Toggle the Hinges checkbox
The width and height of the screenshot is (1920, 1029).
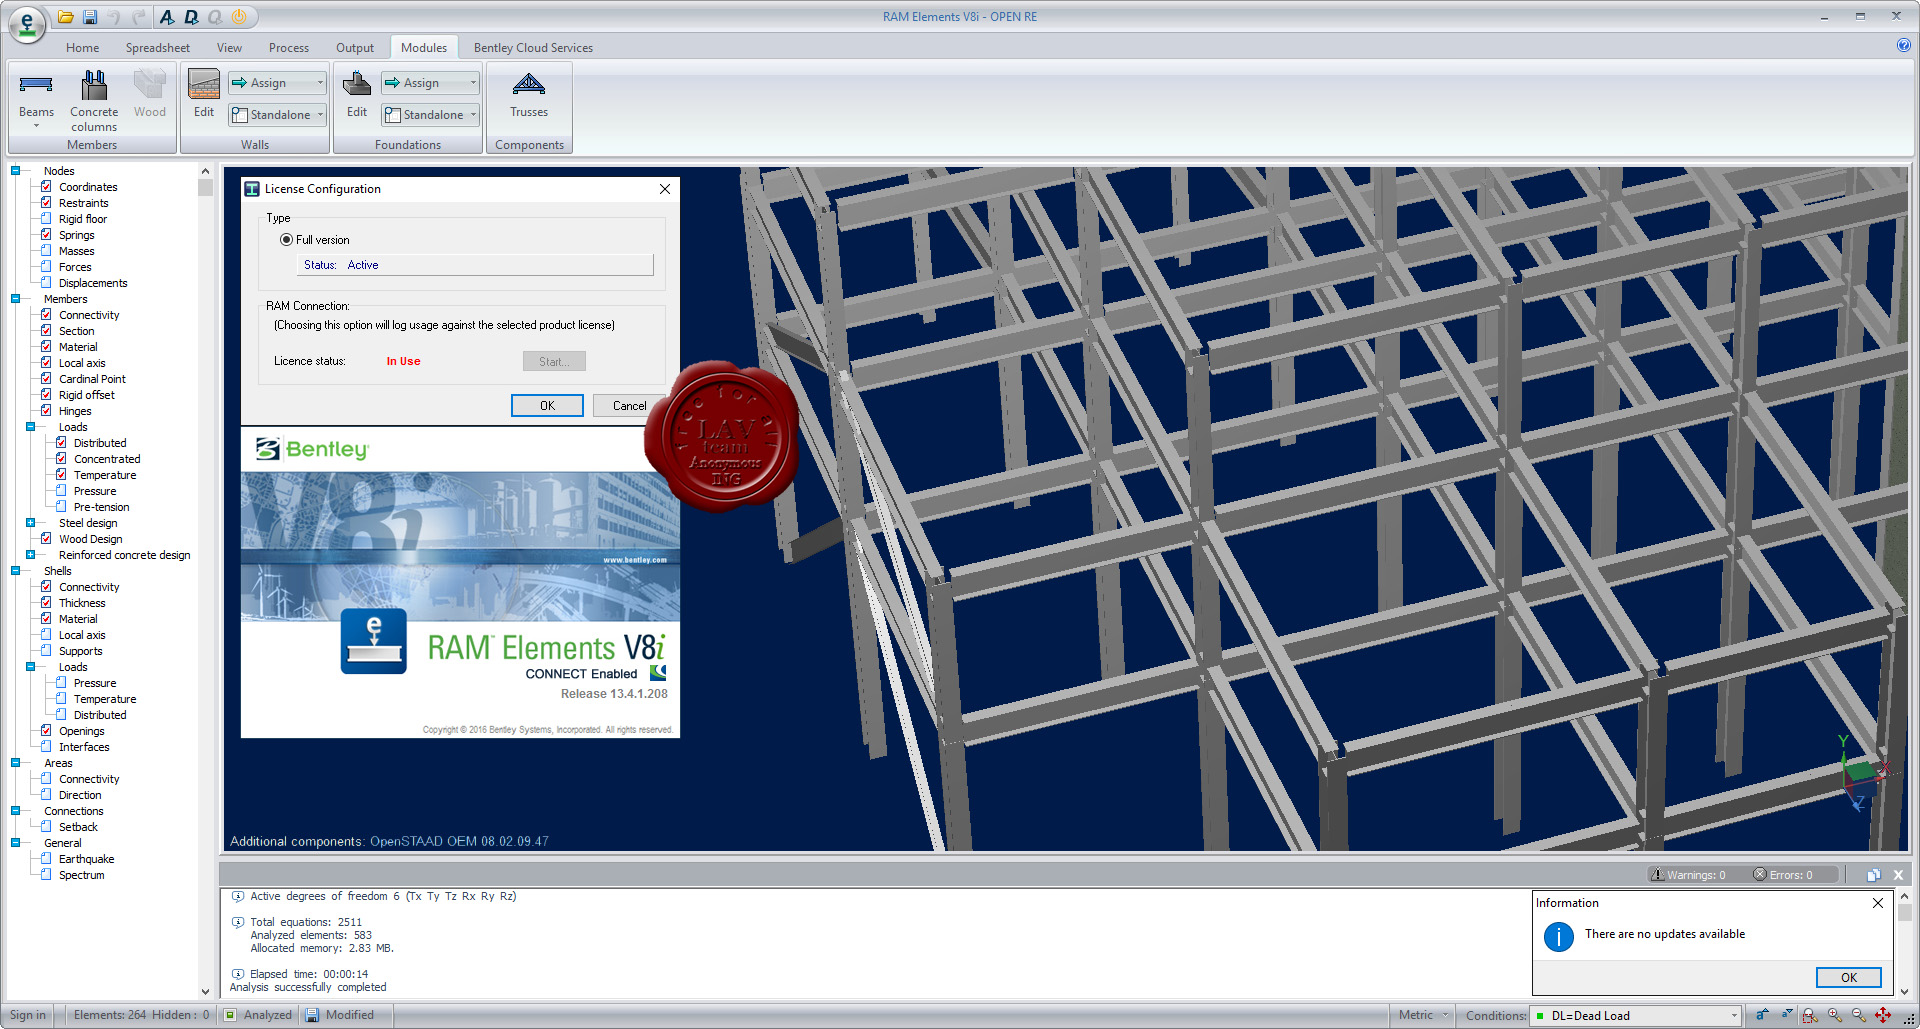click(x=46, y=411)
